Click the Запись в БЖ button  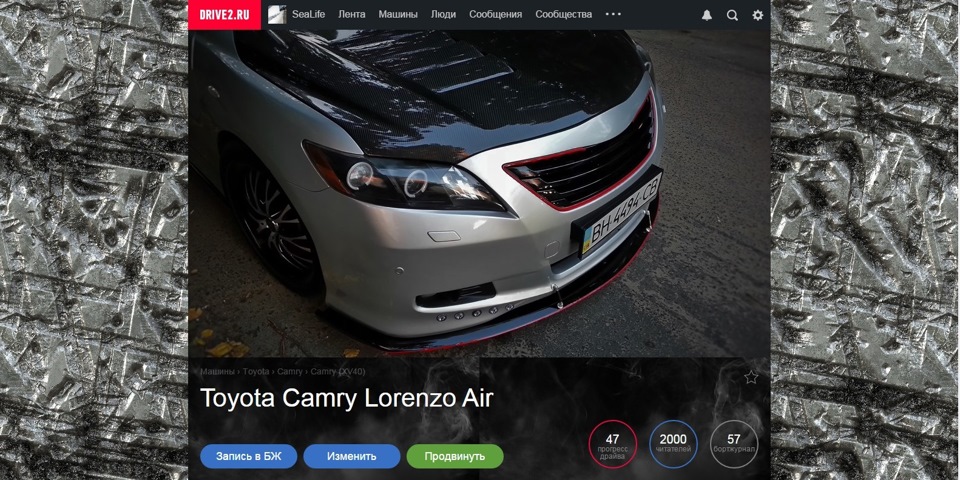click(249, 456)
